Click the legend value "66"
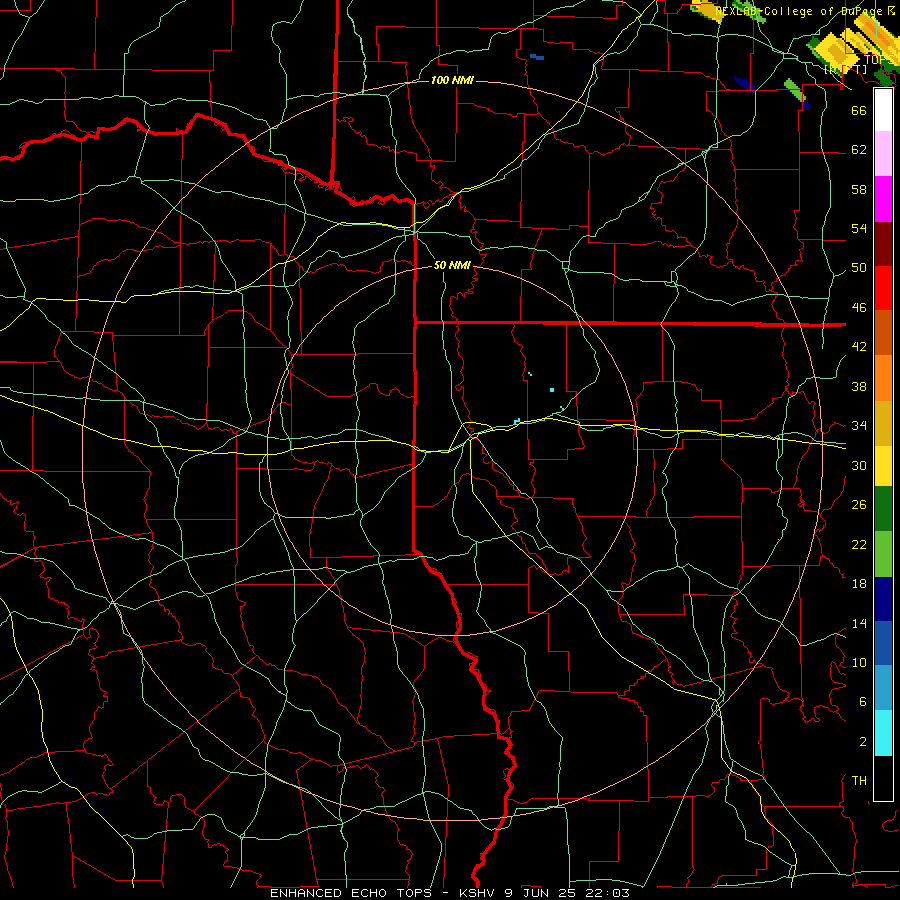 [x=859, y=110]
